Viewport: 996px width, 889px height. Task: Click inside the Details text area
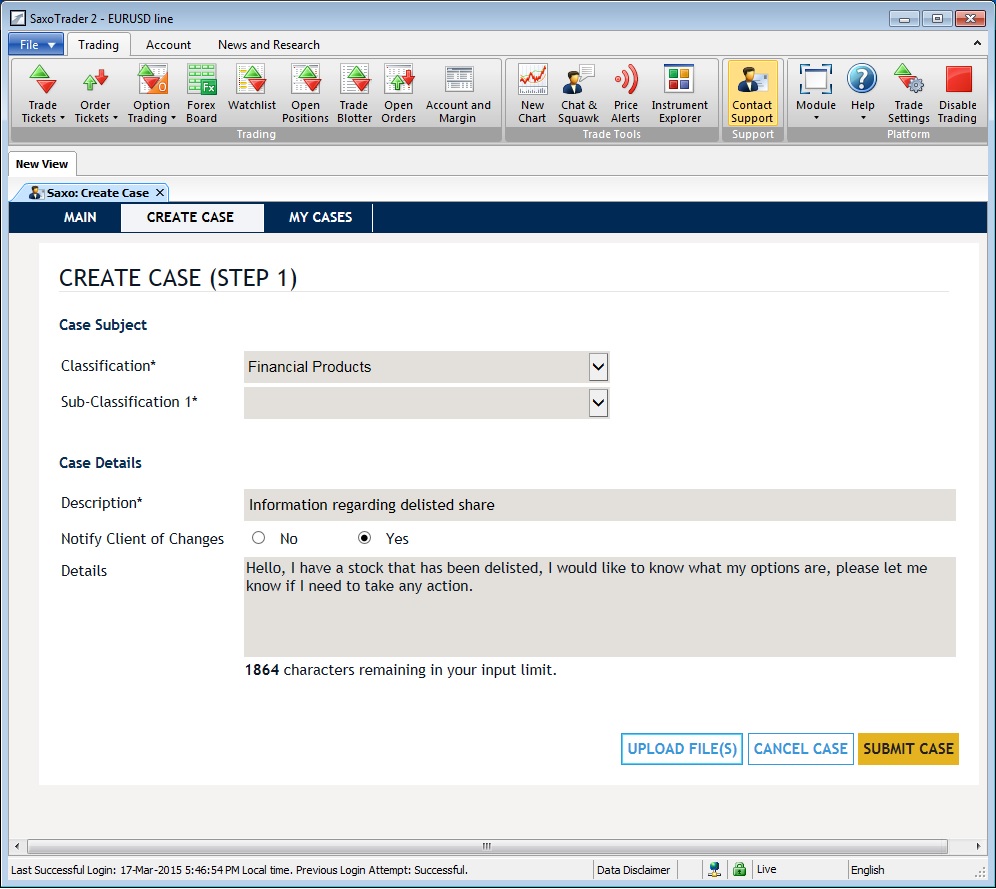[x=600, y=606]
